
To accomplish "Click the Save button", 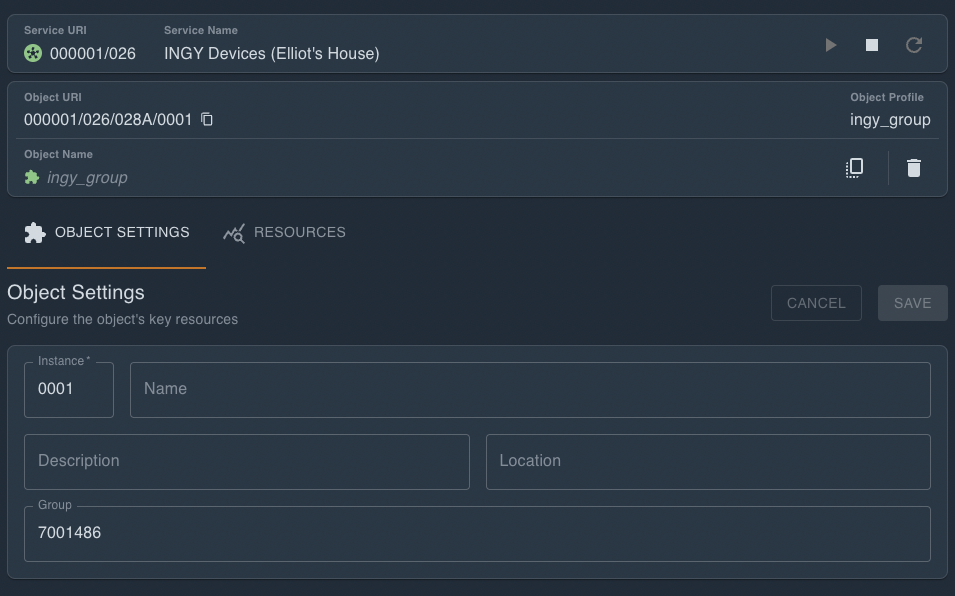I will pyautogui.click(x=912, y=303).
